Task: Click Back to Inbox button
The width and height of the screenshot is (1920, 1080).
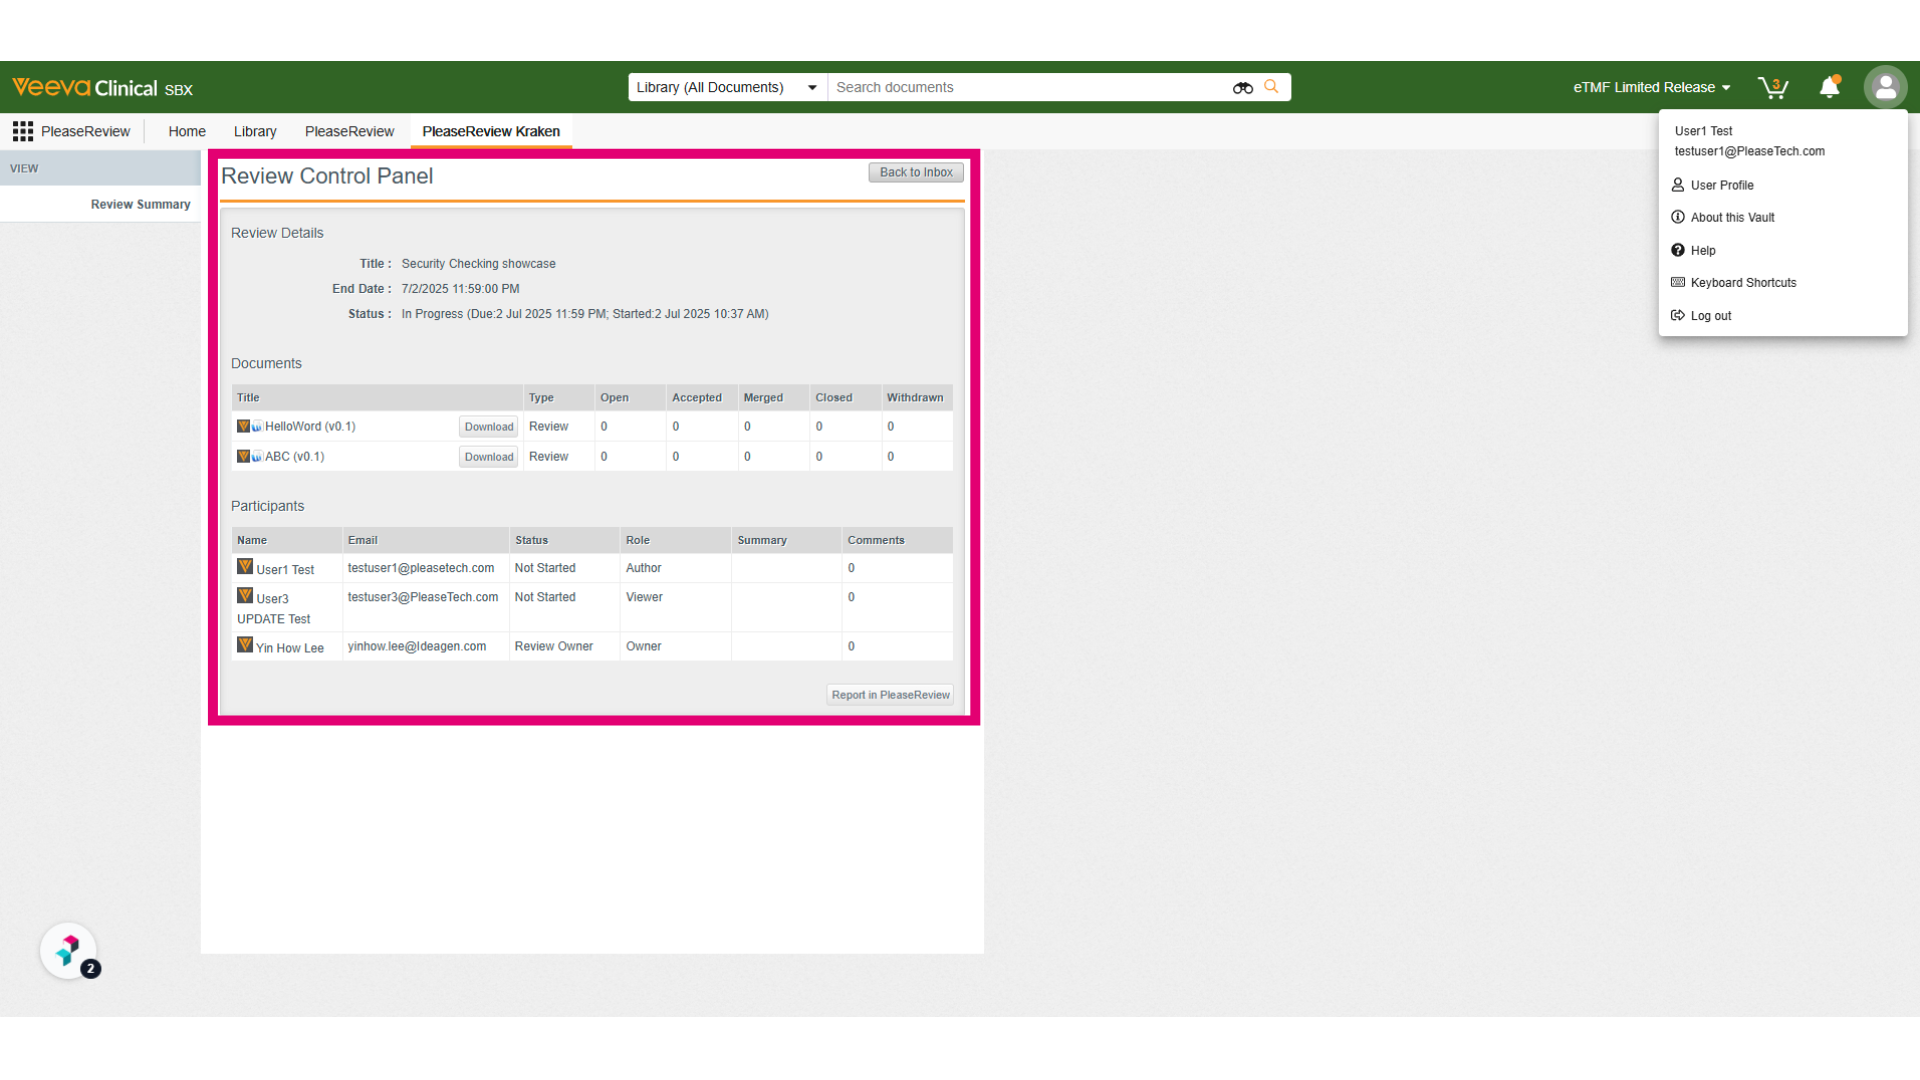Action: pos(916,172)
